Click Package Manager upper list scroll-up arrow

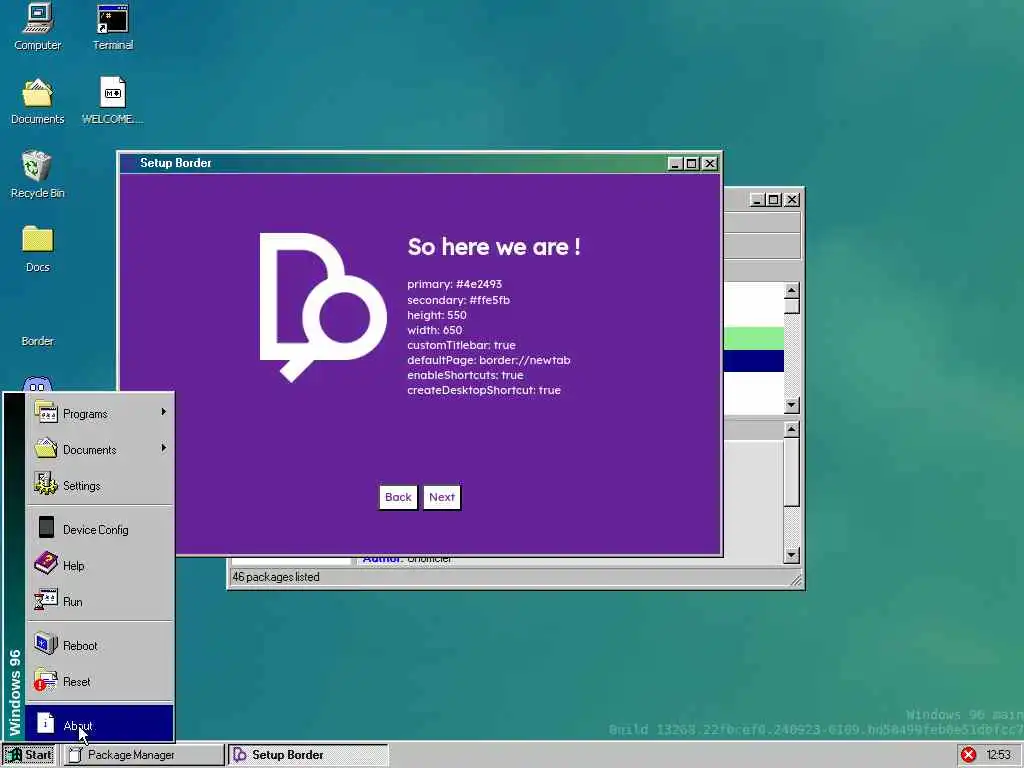(792, 291)
